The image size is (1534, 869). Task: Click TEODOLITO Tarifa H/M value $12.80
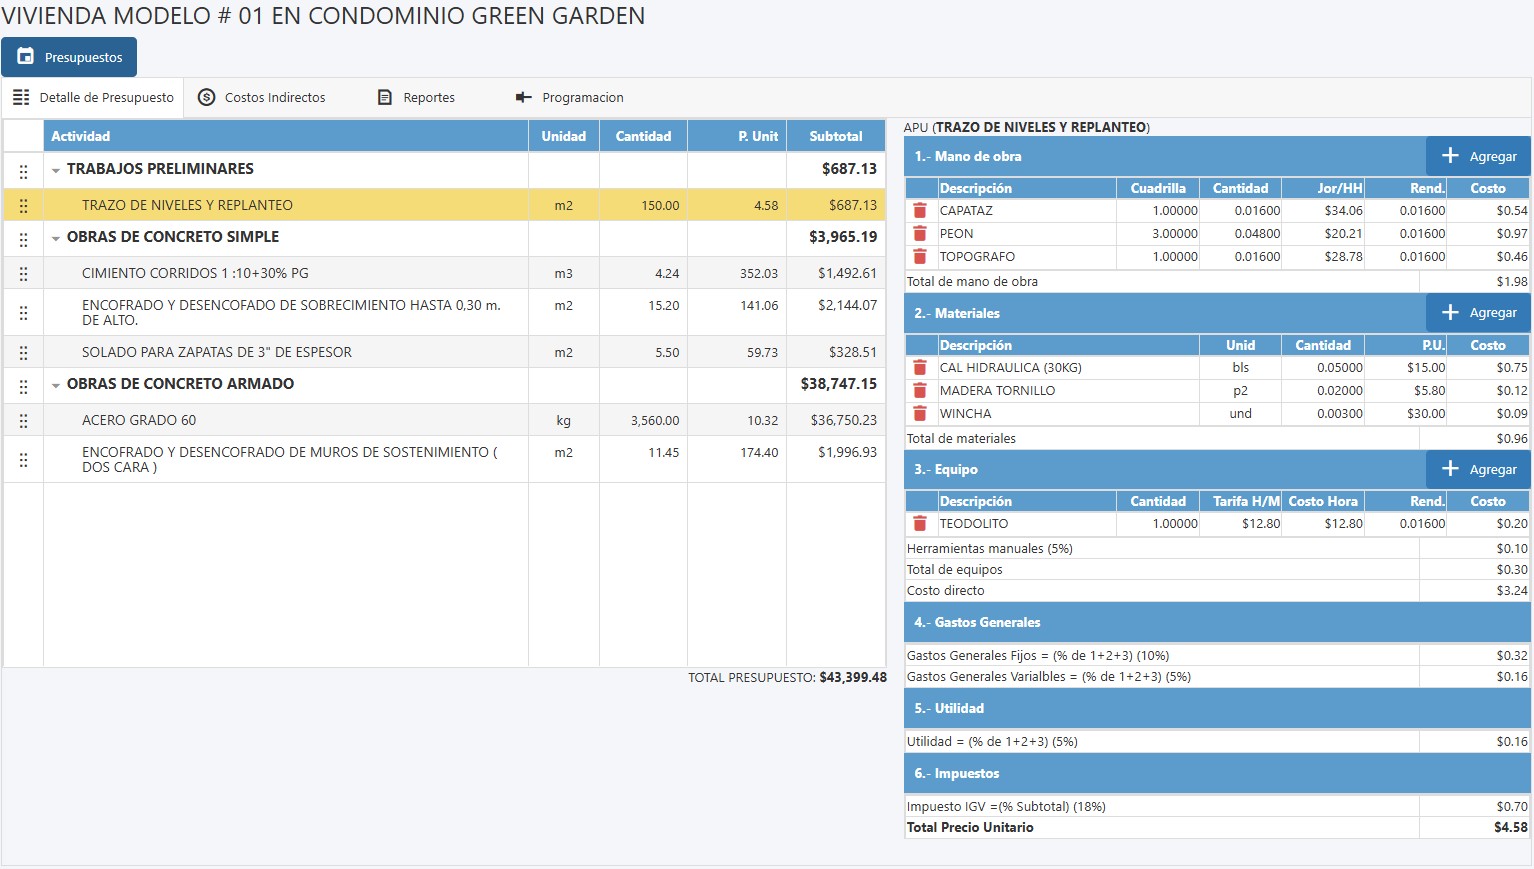click(1241, 524)
